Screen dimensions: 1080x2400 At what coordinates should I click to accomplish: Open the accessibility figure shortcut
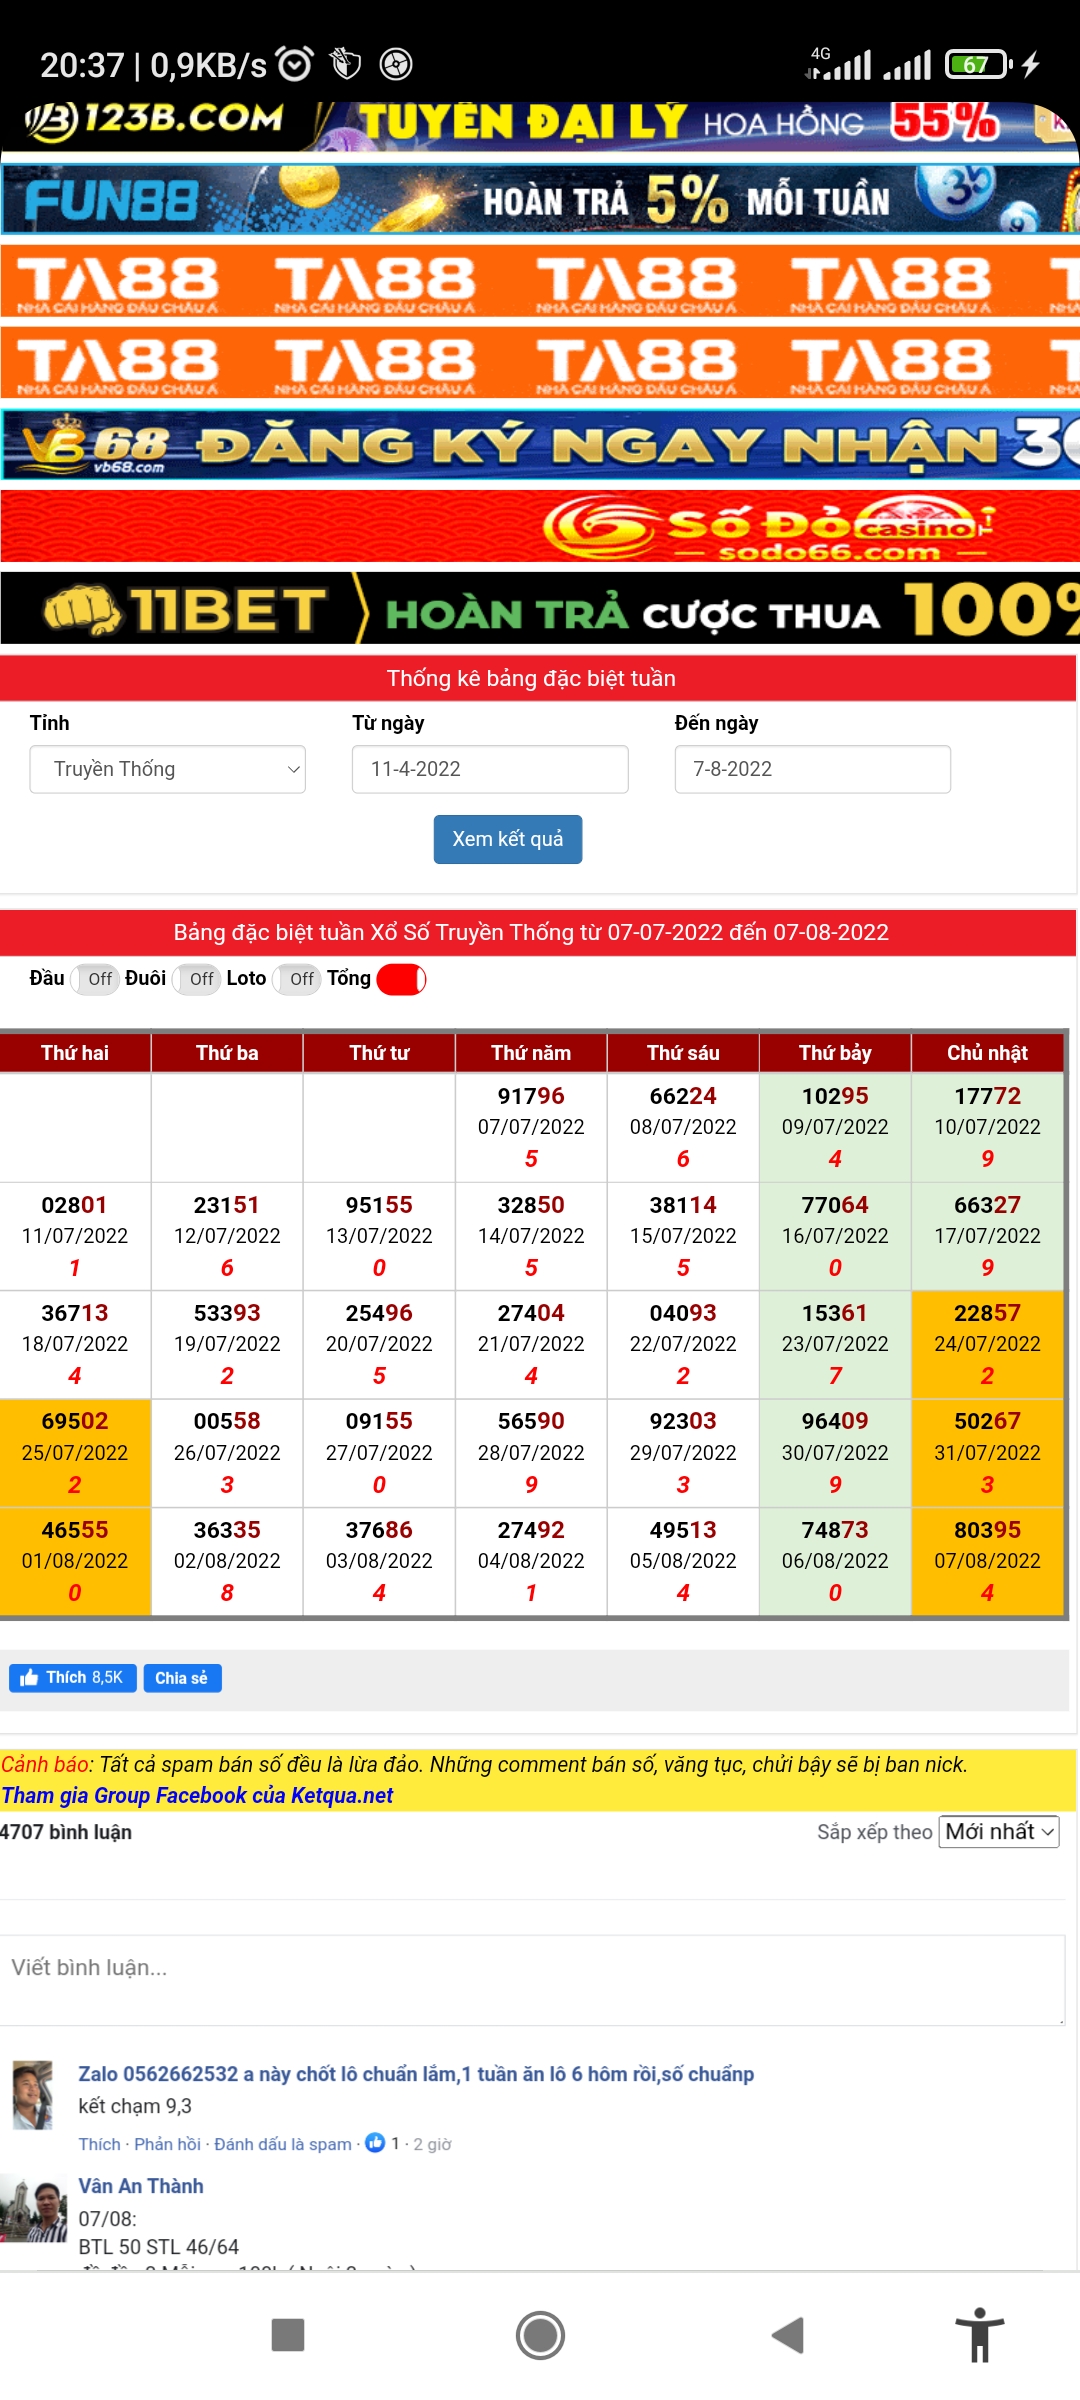click(x=979, y=2335)
